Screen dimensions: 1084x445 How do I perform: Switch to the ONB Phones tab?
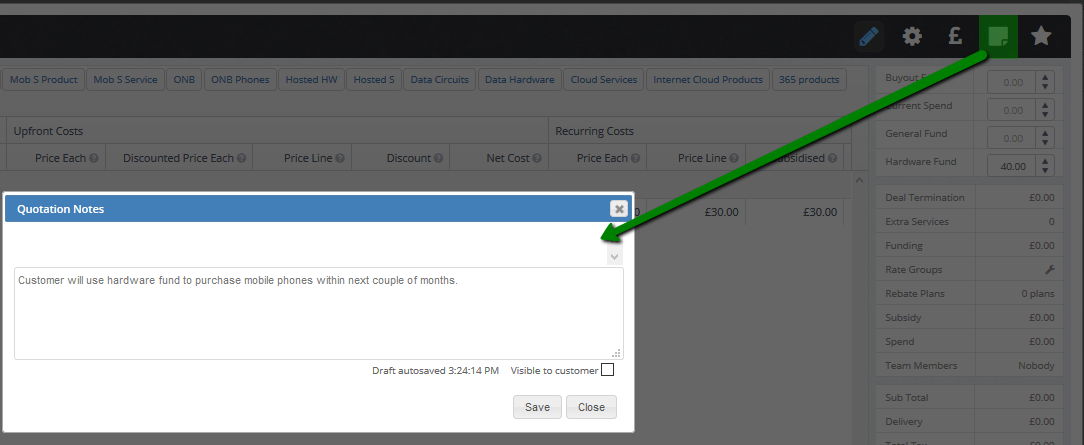(240, 79)
